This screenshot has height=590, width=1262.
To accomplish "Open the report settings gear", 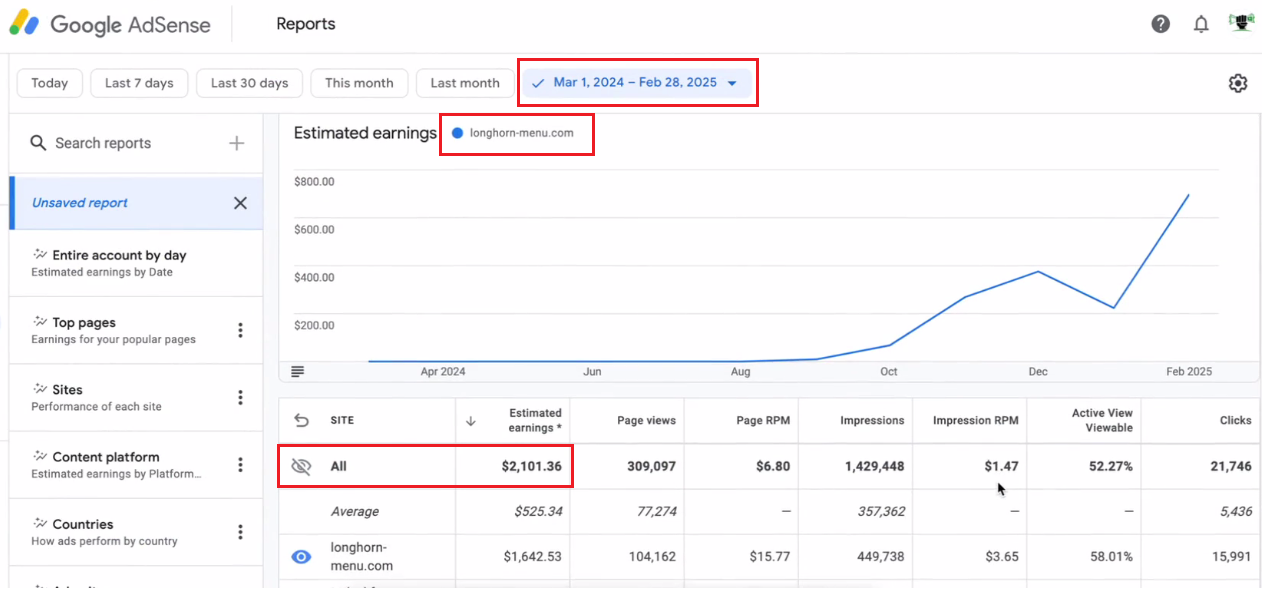I will tap(1238, 83).
